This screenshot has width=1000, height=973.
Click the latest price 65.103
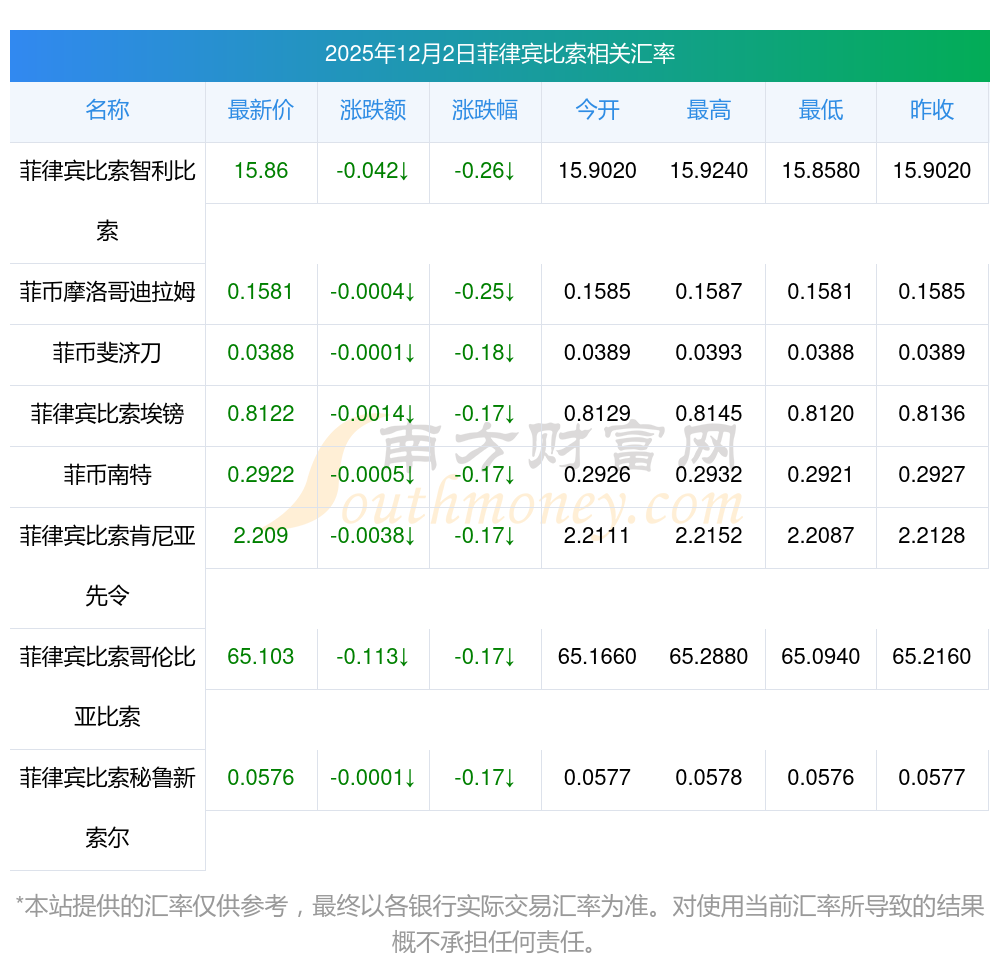(x=261, y=657)
